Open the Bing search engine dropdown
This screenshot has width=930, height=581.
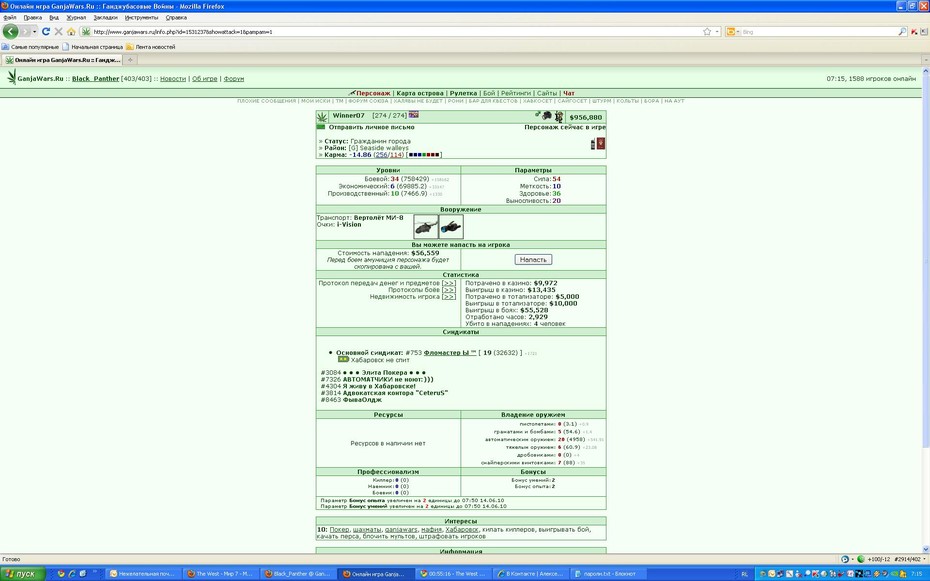pos(732,31)
